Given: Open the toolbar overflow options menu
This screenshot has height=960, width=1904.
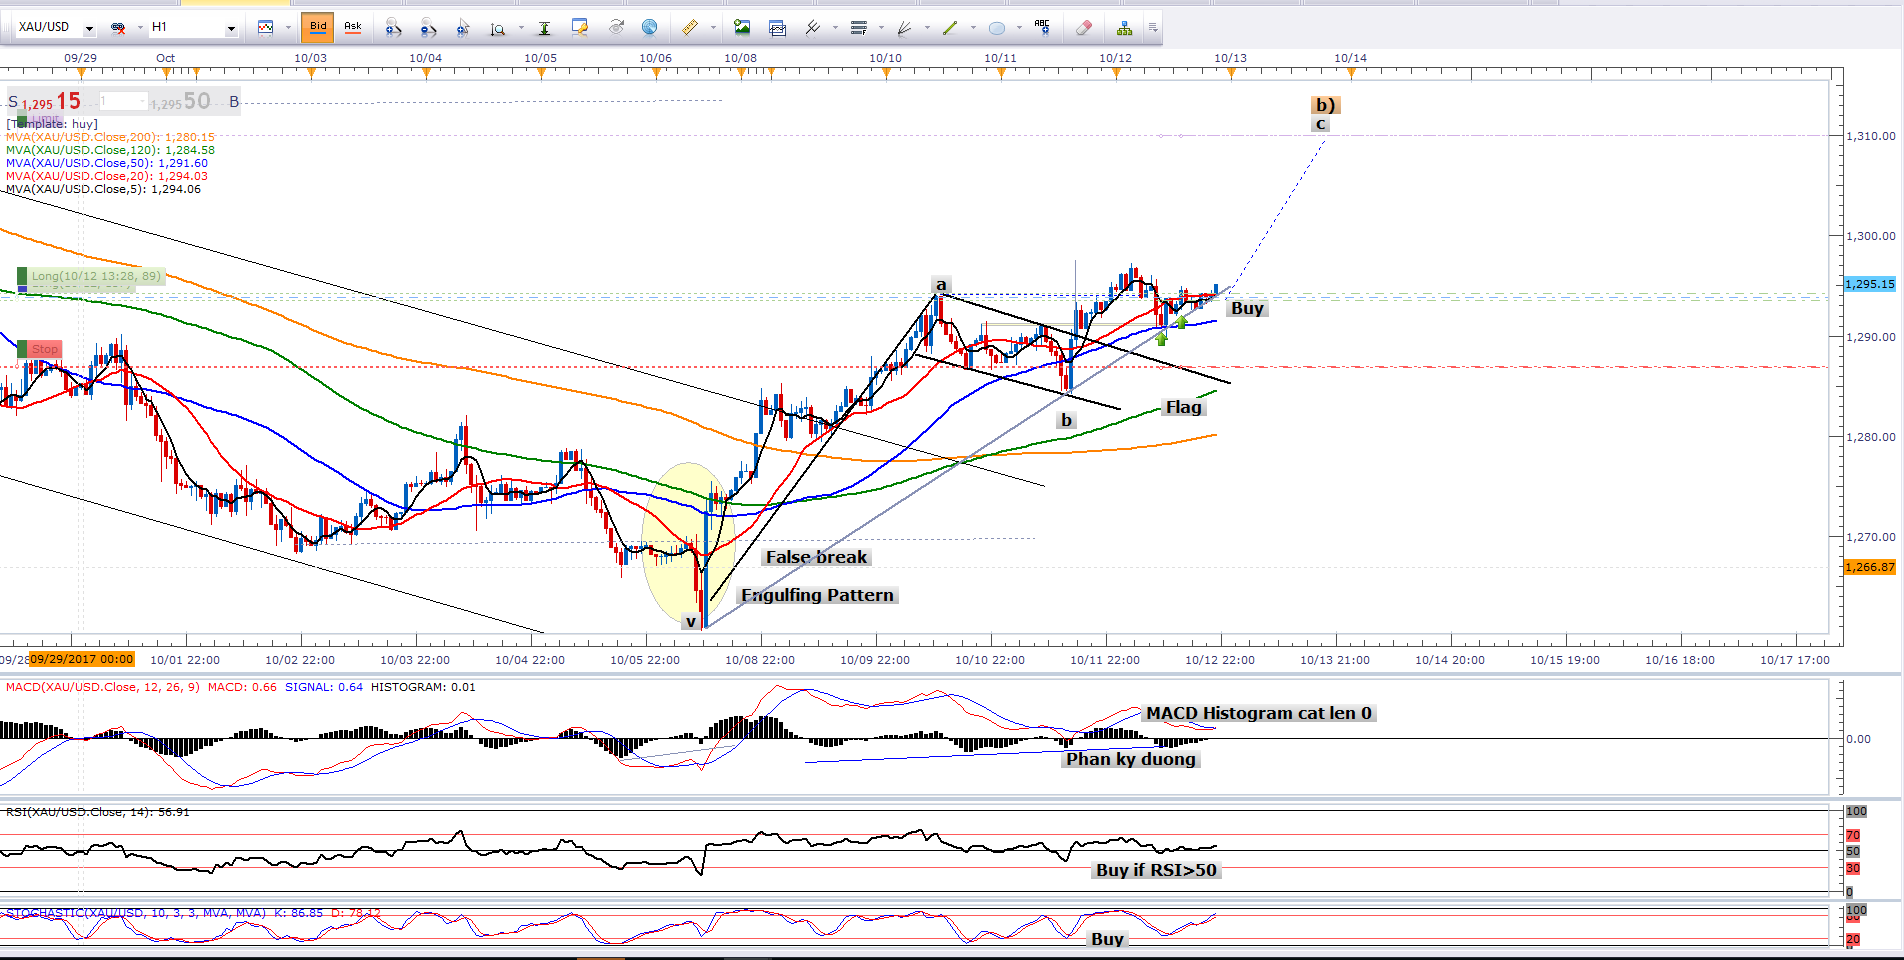Looking at the screenshot, I should click(1153, 28).
